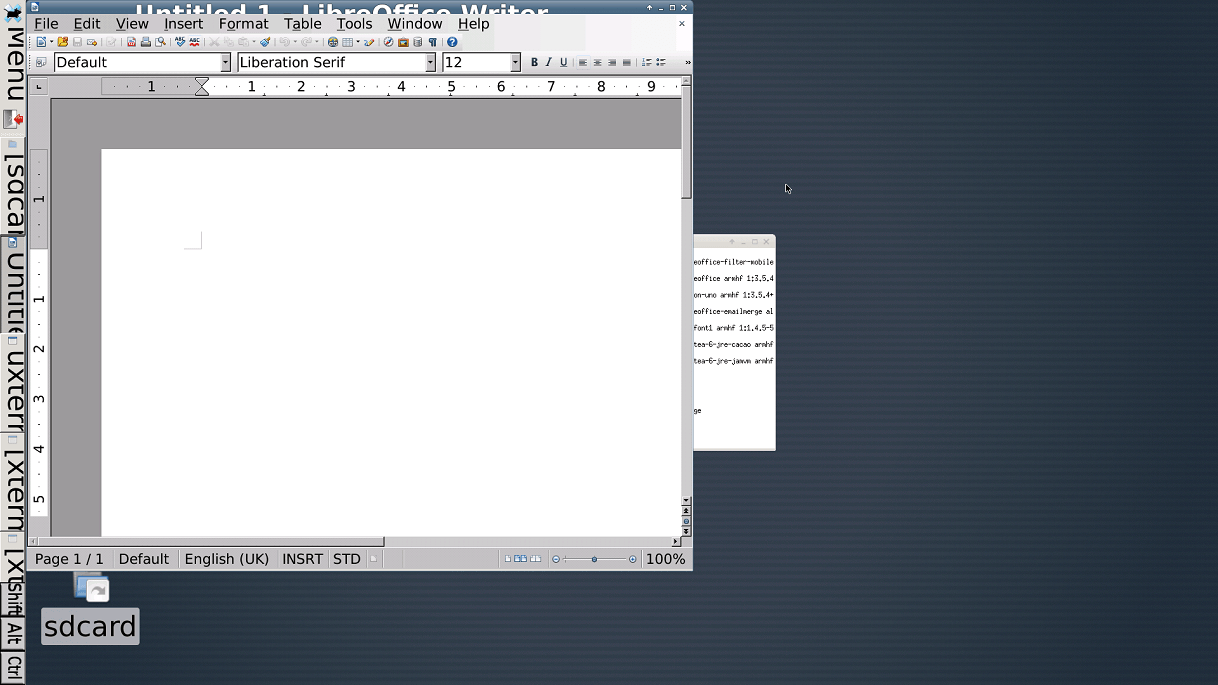1218x685 pixels.
Task: Toggle Underline formatting
Action: (x=563, y=62)
